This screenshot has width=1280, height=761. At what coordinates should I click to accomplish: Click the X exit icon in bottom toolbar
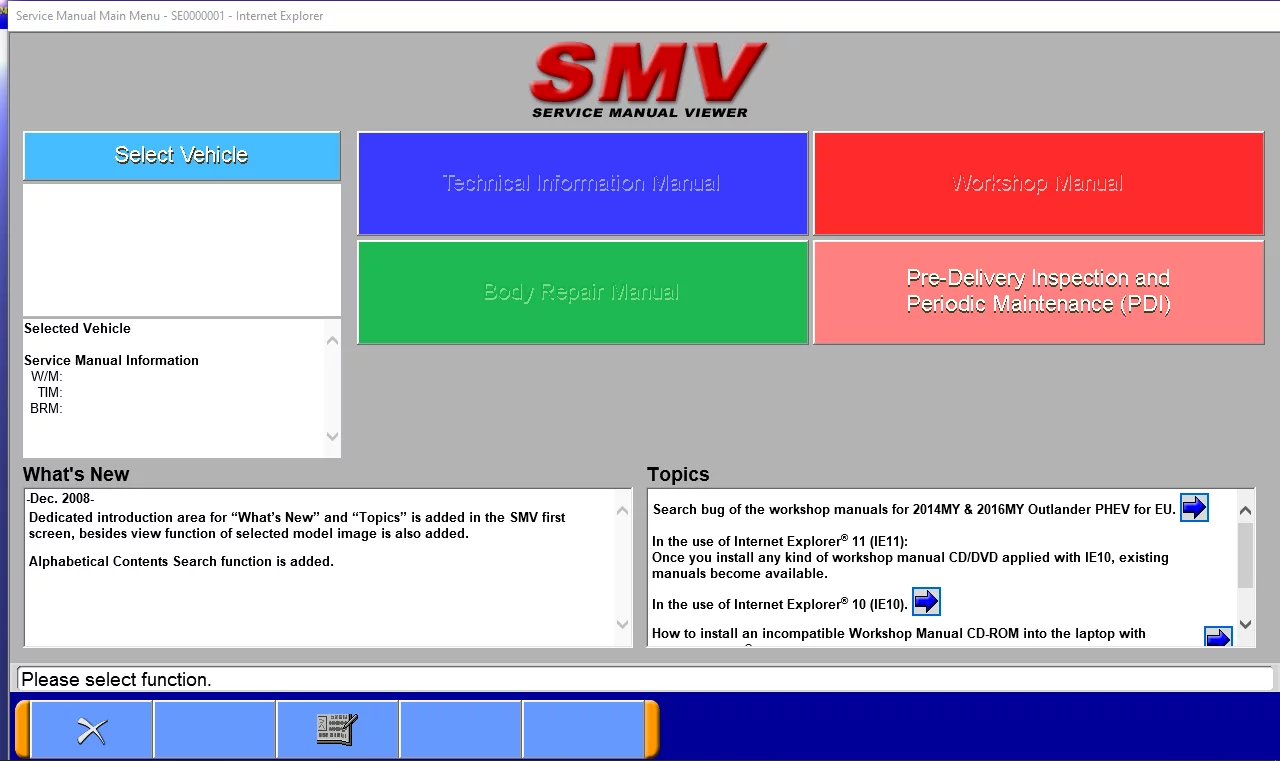pyautogui.click(x=92, y=731)
